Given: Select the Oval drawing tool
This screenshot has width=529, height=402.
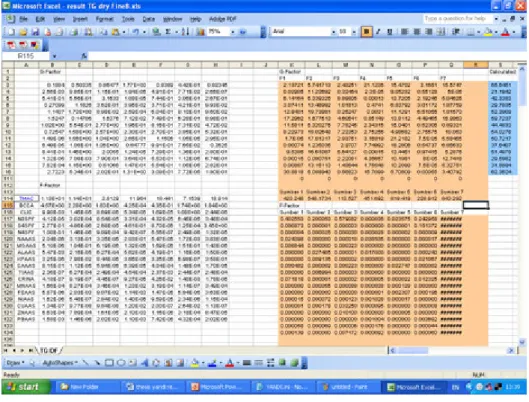Looking at the screenshot, I should [121, 363].
